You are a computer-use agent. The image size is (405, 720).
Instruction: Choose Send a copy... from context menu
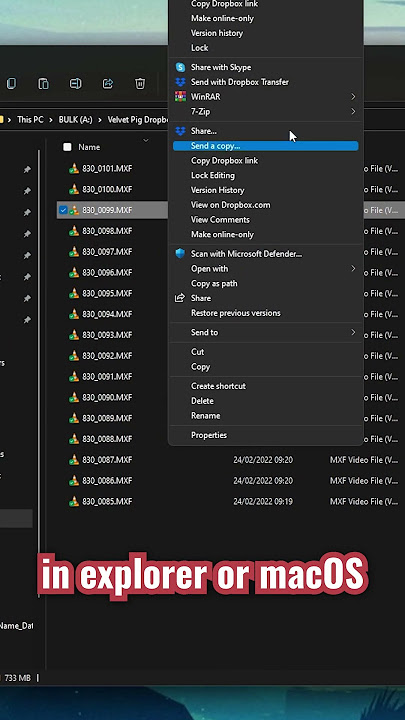pyautogui.click(x=265, y=146)
